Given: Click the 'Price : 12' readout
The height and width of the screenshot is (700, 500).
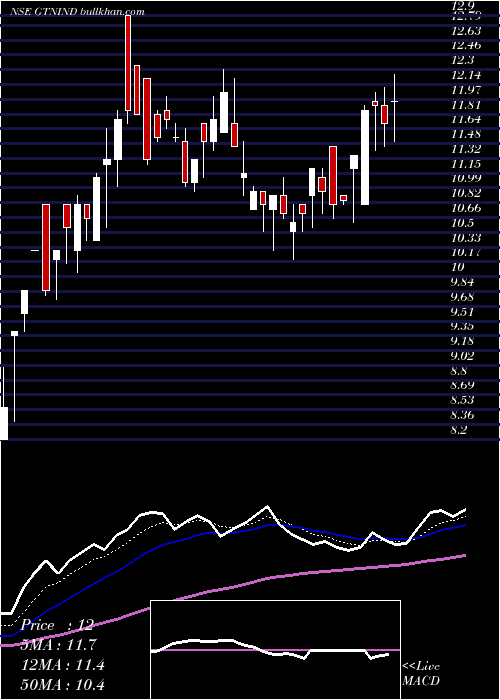Looking at the screenshot, I should 57,625.
